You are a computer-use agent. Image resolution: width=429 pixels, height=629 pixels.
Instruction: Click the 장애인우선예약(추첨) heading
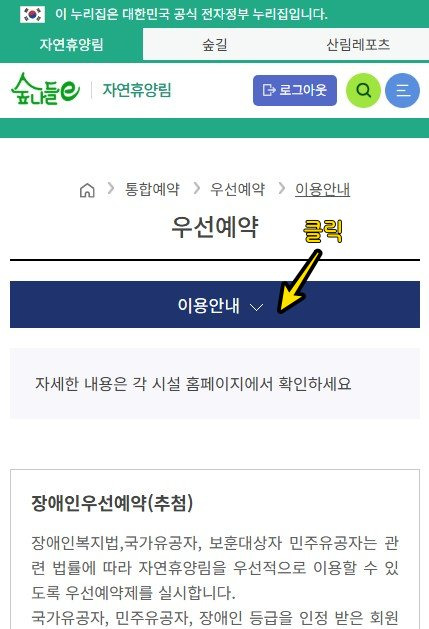coord(112,503)
